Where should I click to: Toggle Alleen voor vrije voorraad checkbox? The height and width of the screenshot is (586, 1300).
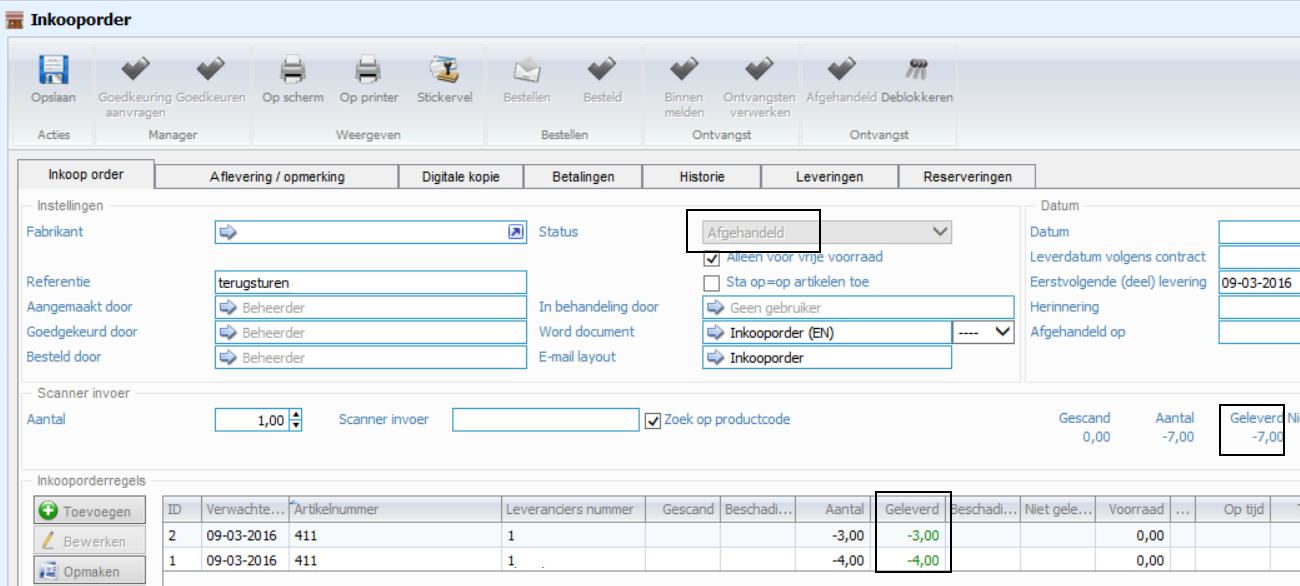pyautogui.click(x=712, y=258)
